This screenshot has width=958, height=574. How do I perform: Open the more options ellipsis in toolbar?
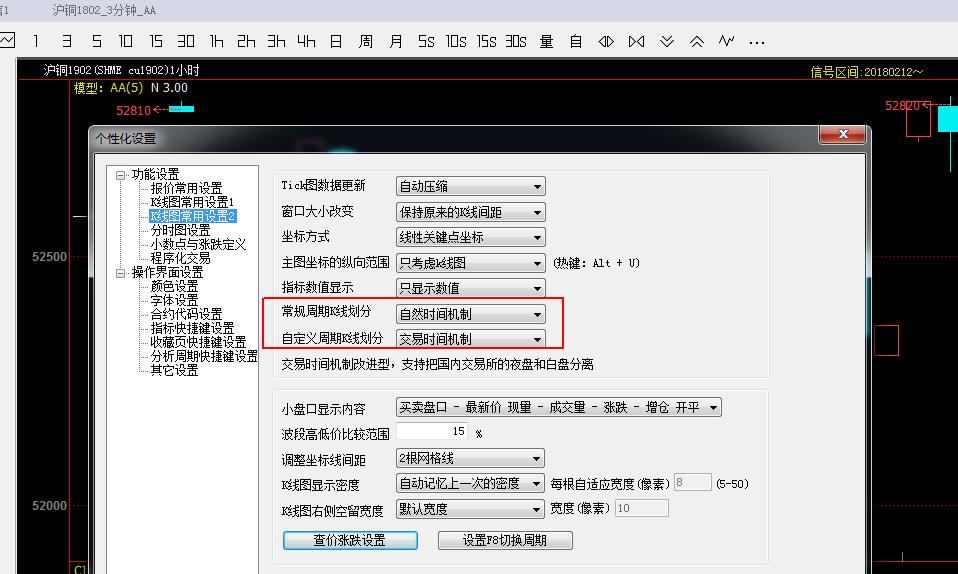click(x=757, y=42)
